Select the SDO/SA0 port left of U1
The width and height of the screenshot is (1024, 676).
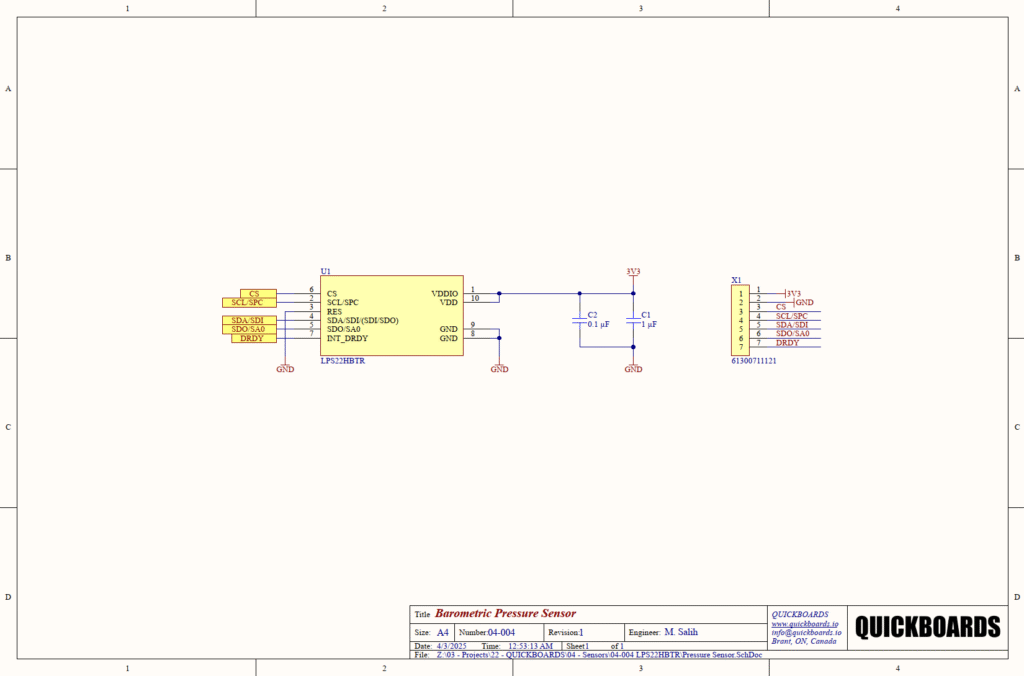tap(247, 329)
